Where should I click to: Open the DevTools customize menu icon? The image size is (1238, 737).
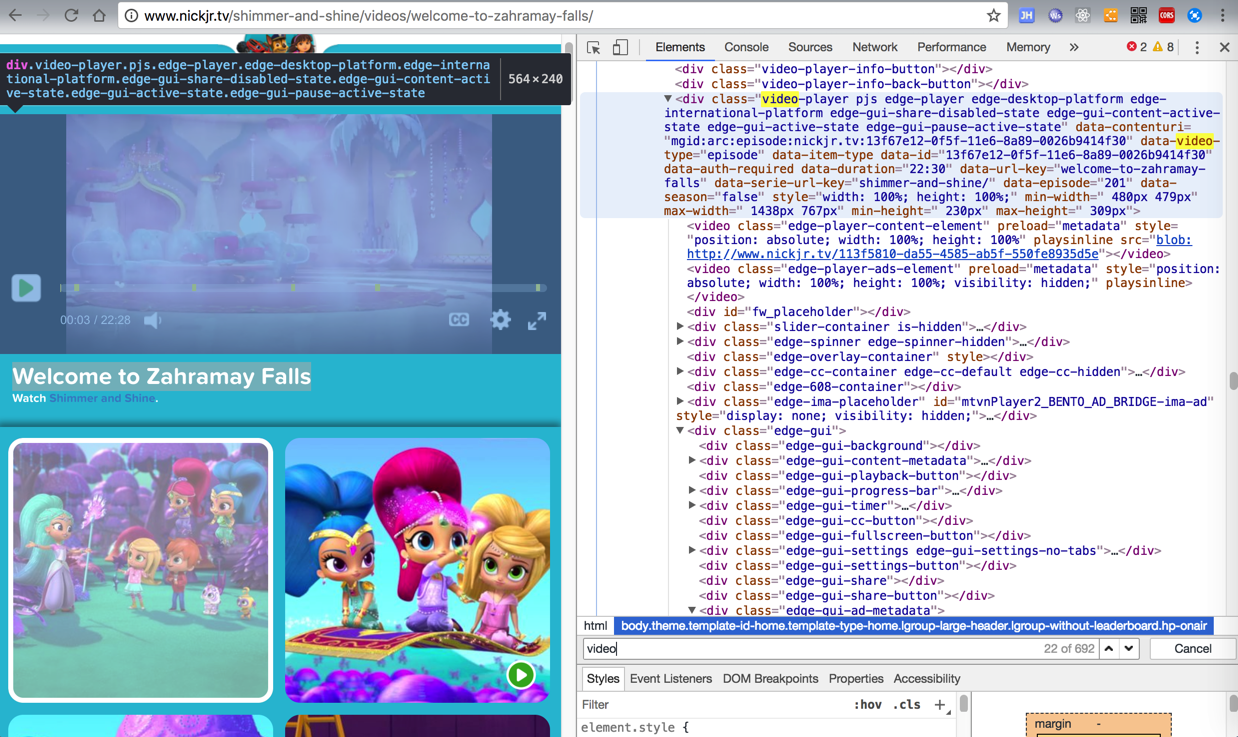point(1197,47)
